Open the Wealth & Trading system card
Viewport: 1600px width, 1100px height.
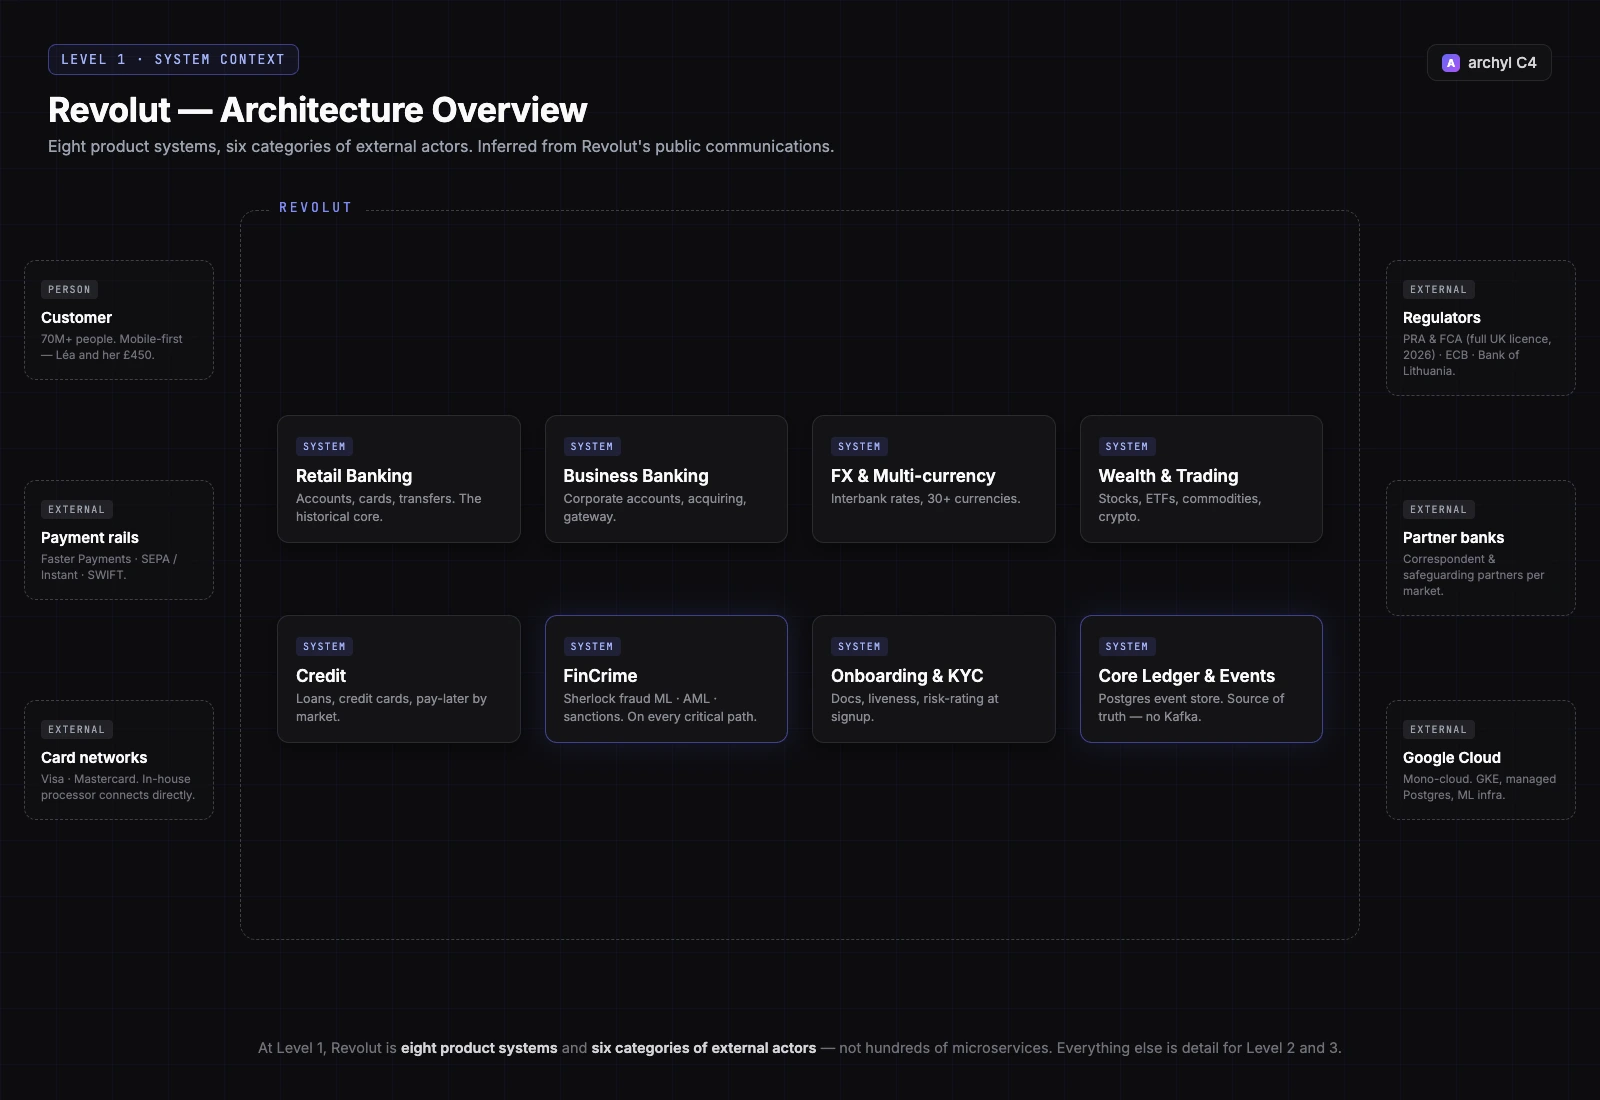1201,479
